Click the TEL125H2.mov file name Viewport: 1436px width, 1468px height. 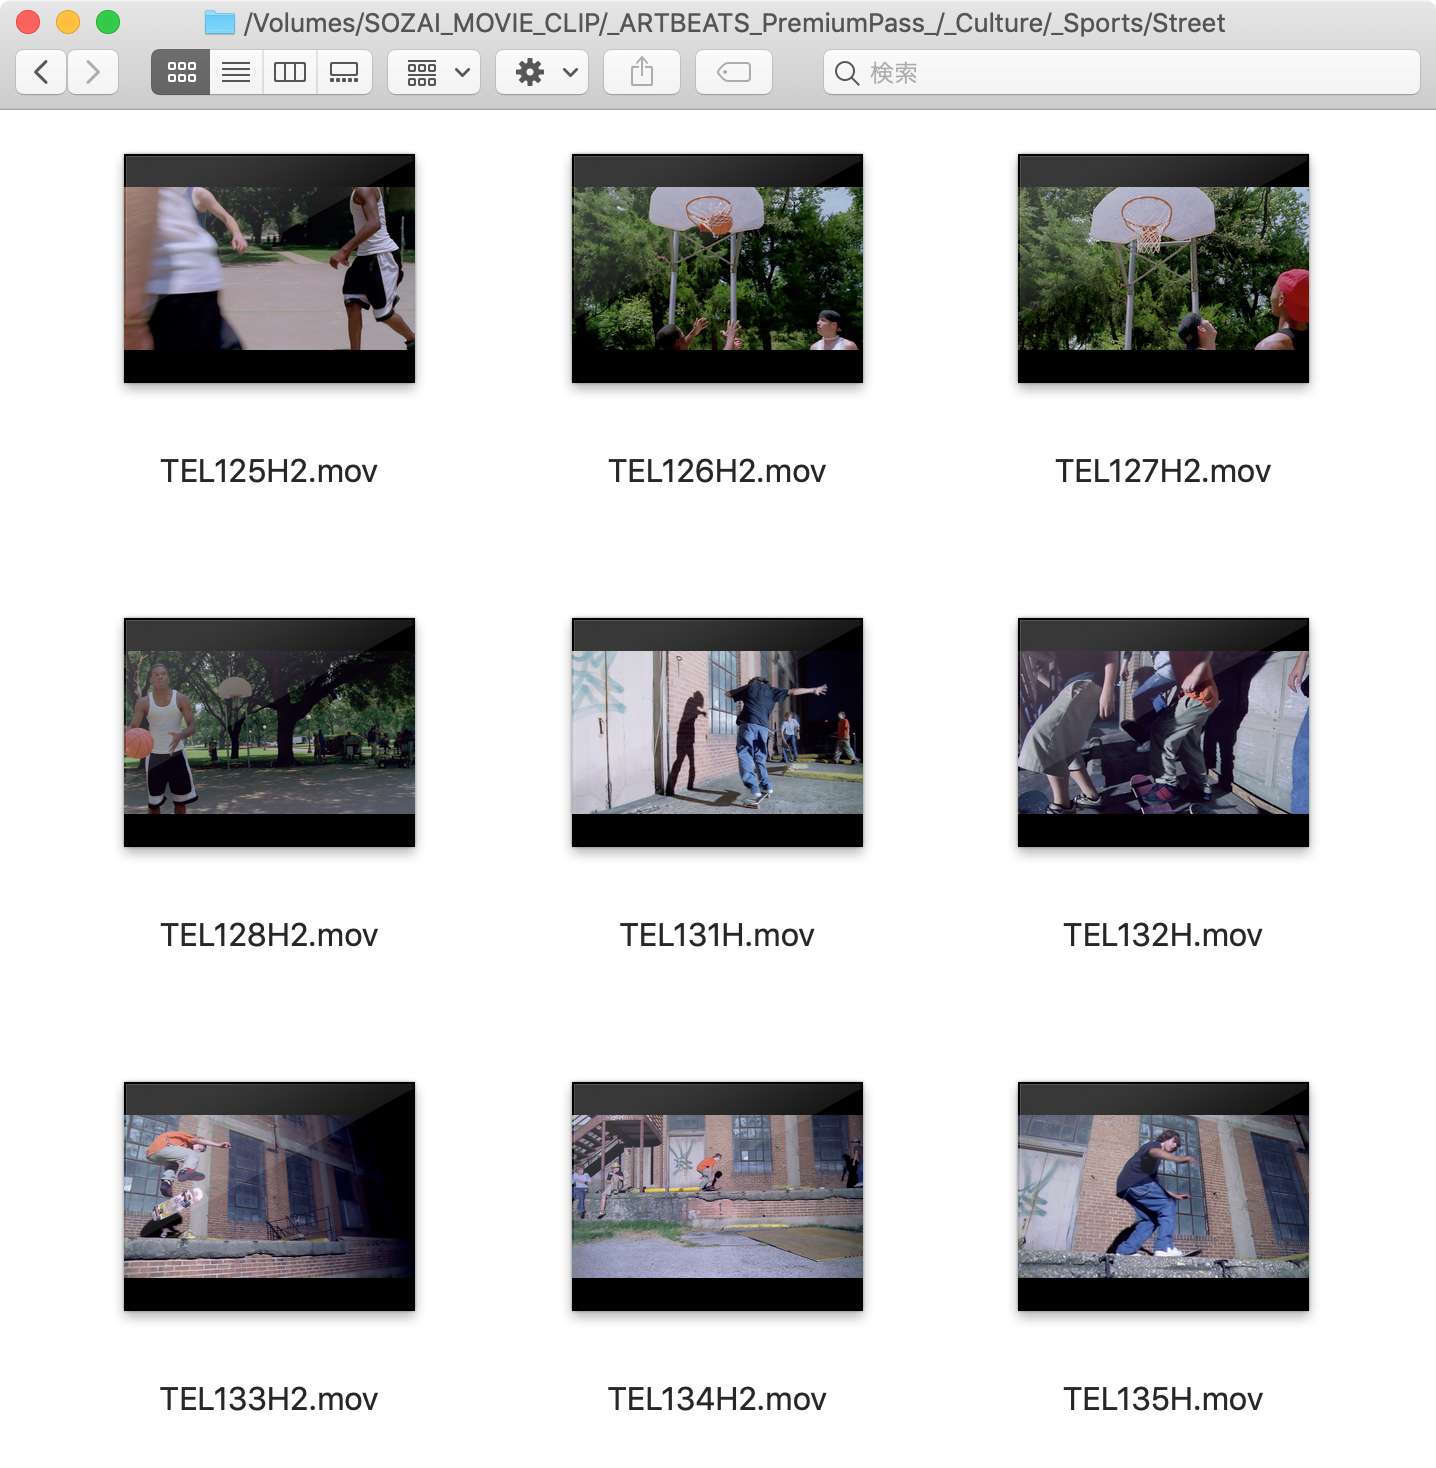point(269,471)
